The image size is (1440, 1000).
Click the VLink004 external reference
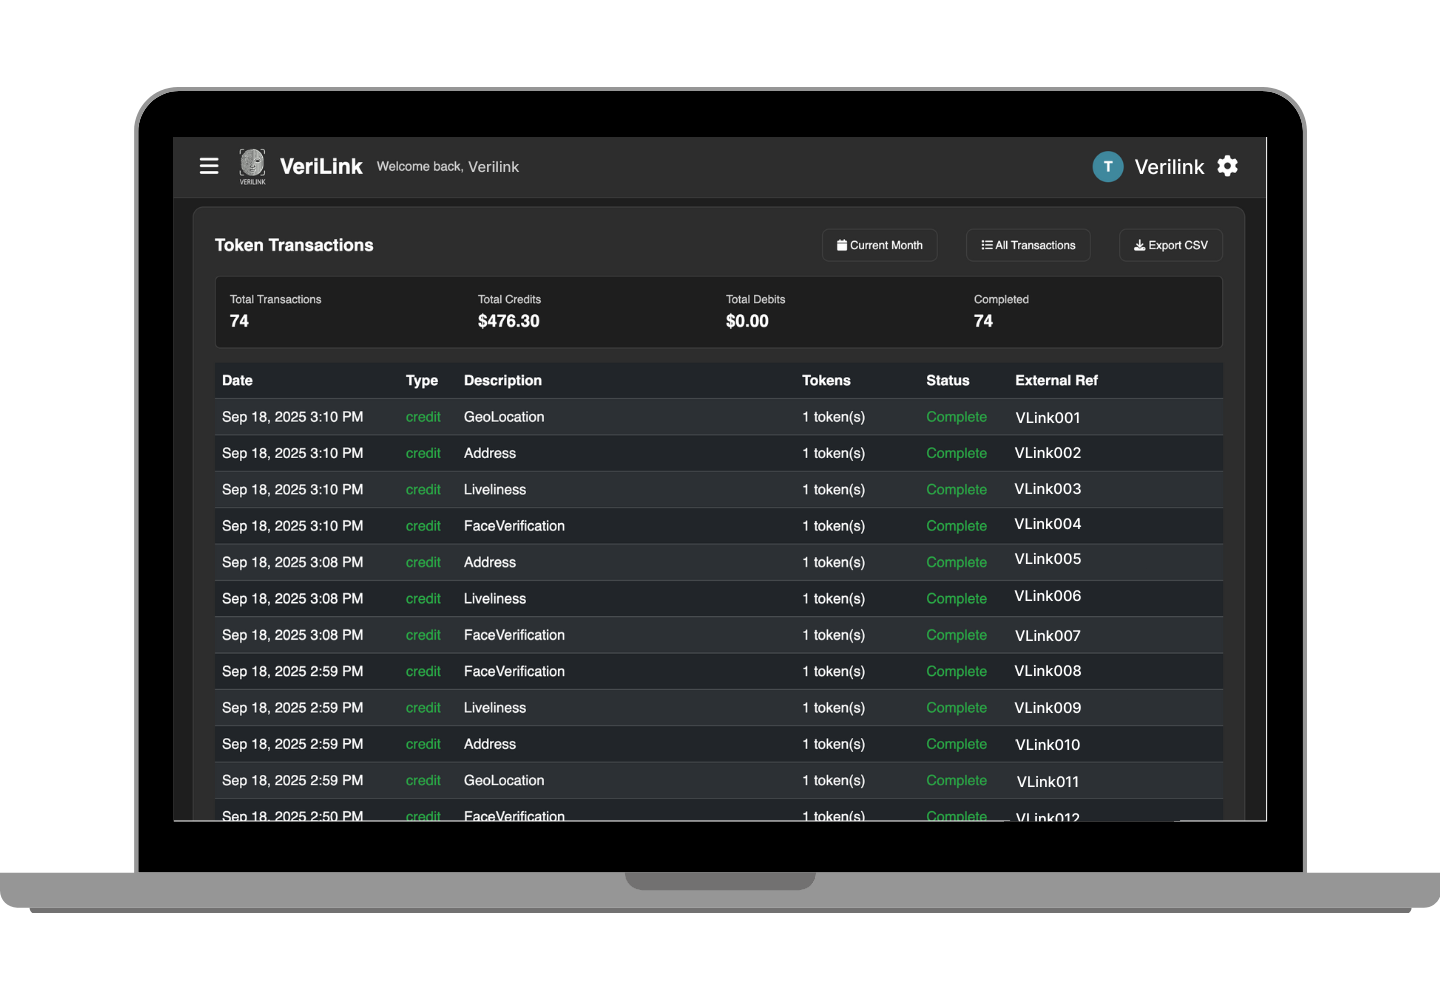tap(1048, 524)
